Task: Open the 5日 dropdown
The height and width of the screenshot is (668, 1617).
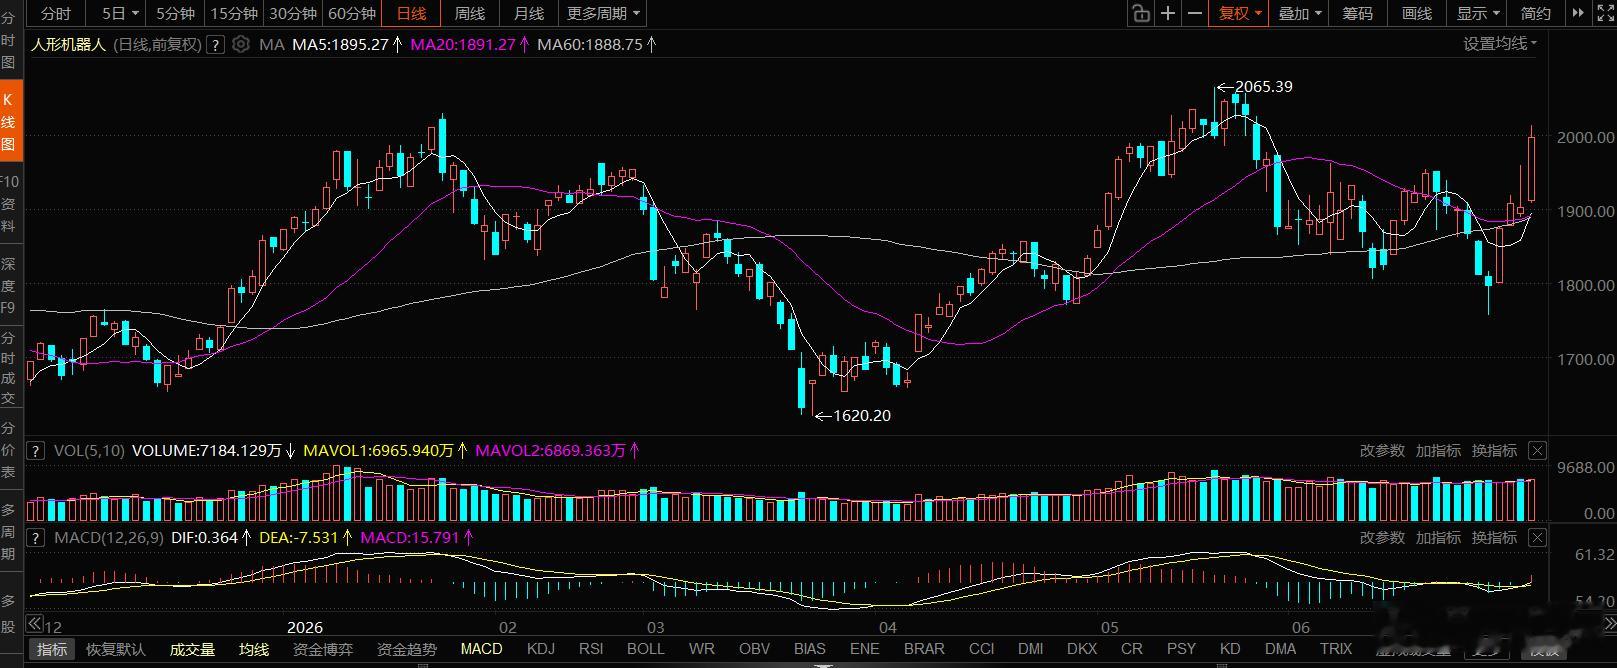Action: click(119, 13)
